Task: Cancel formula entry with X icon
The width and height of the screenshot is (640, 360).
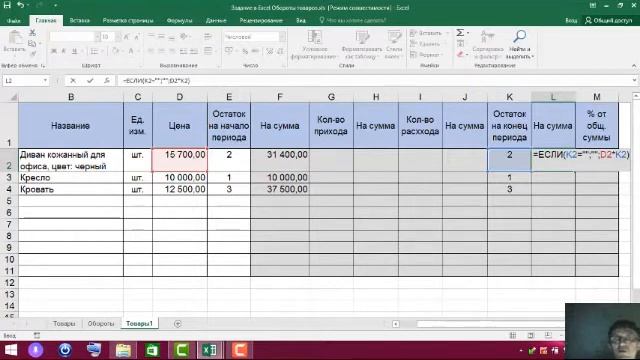Action: click(73, 80)
